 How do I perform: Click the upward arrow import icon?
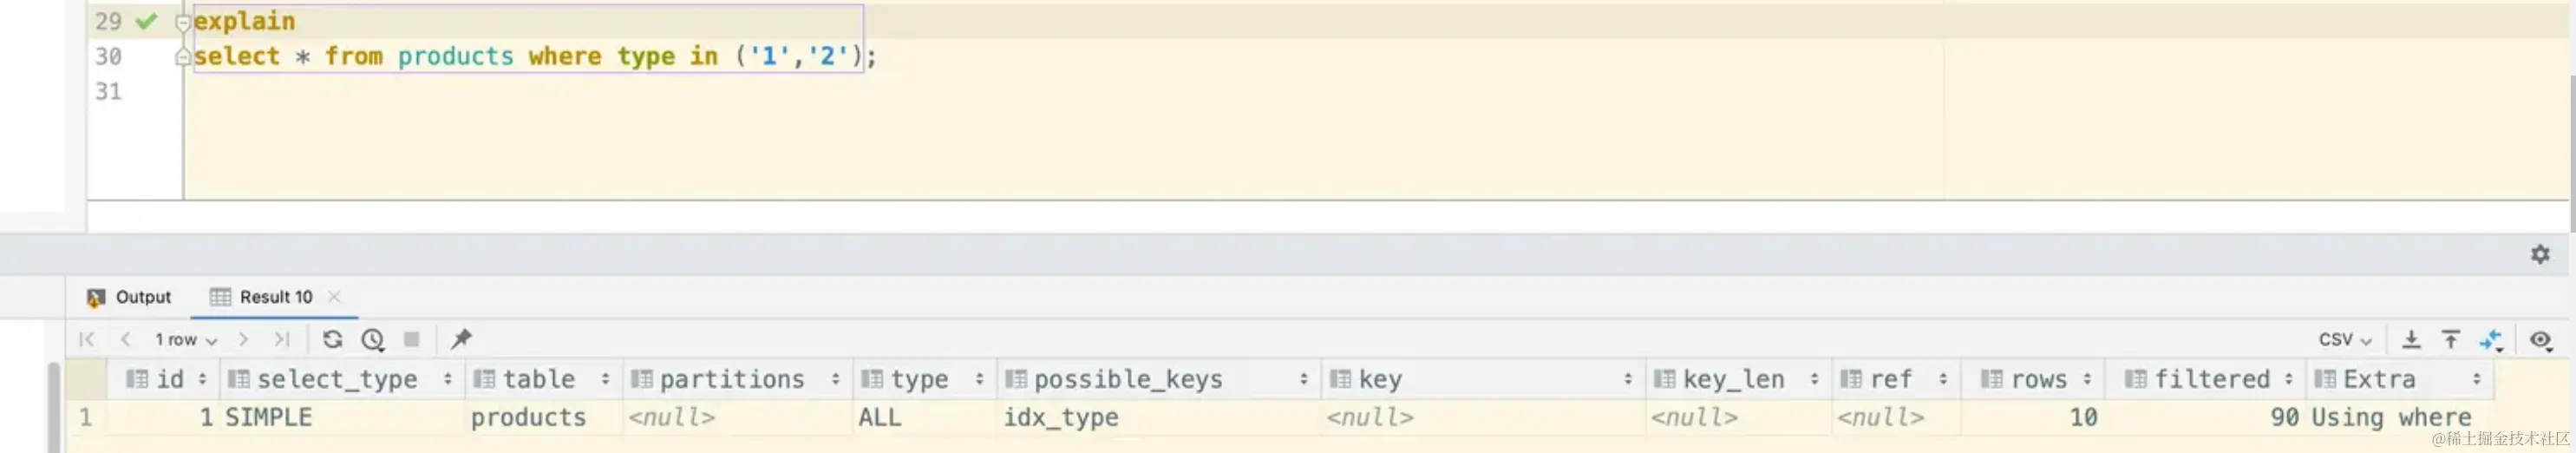(x=2450, y=339)
